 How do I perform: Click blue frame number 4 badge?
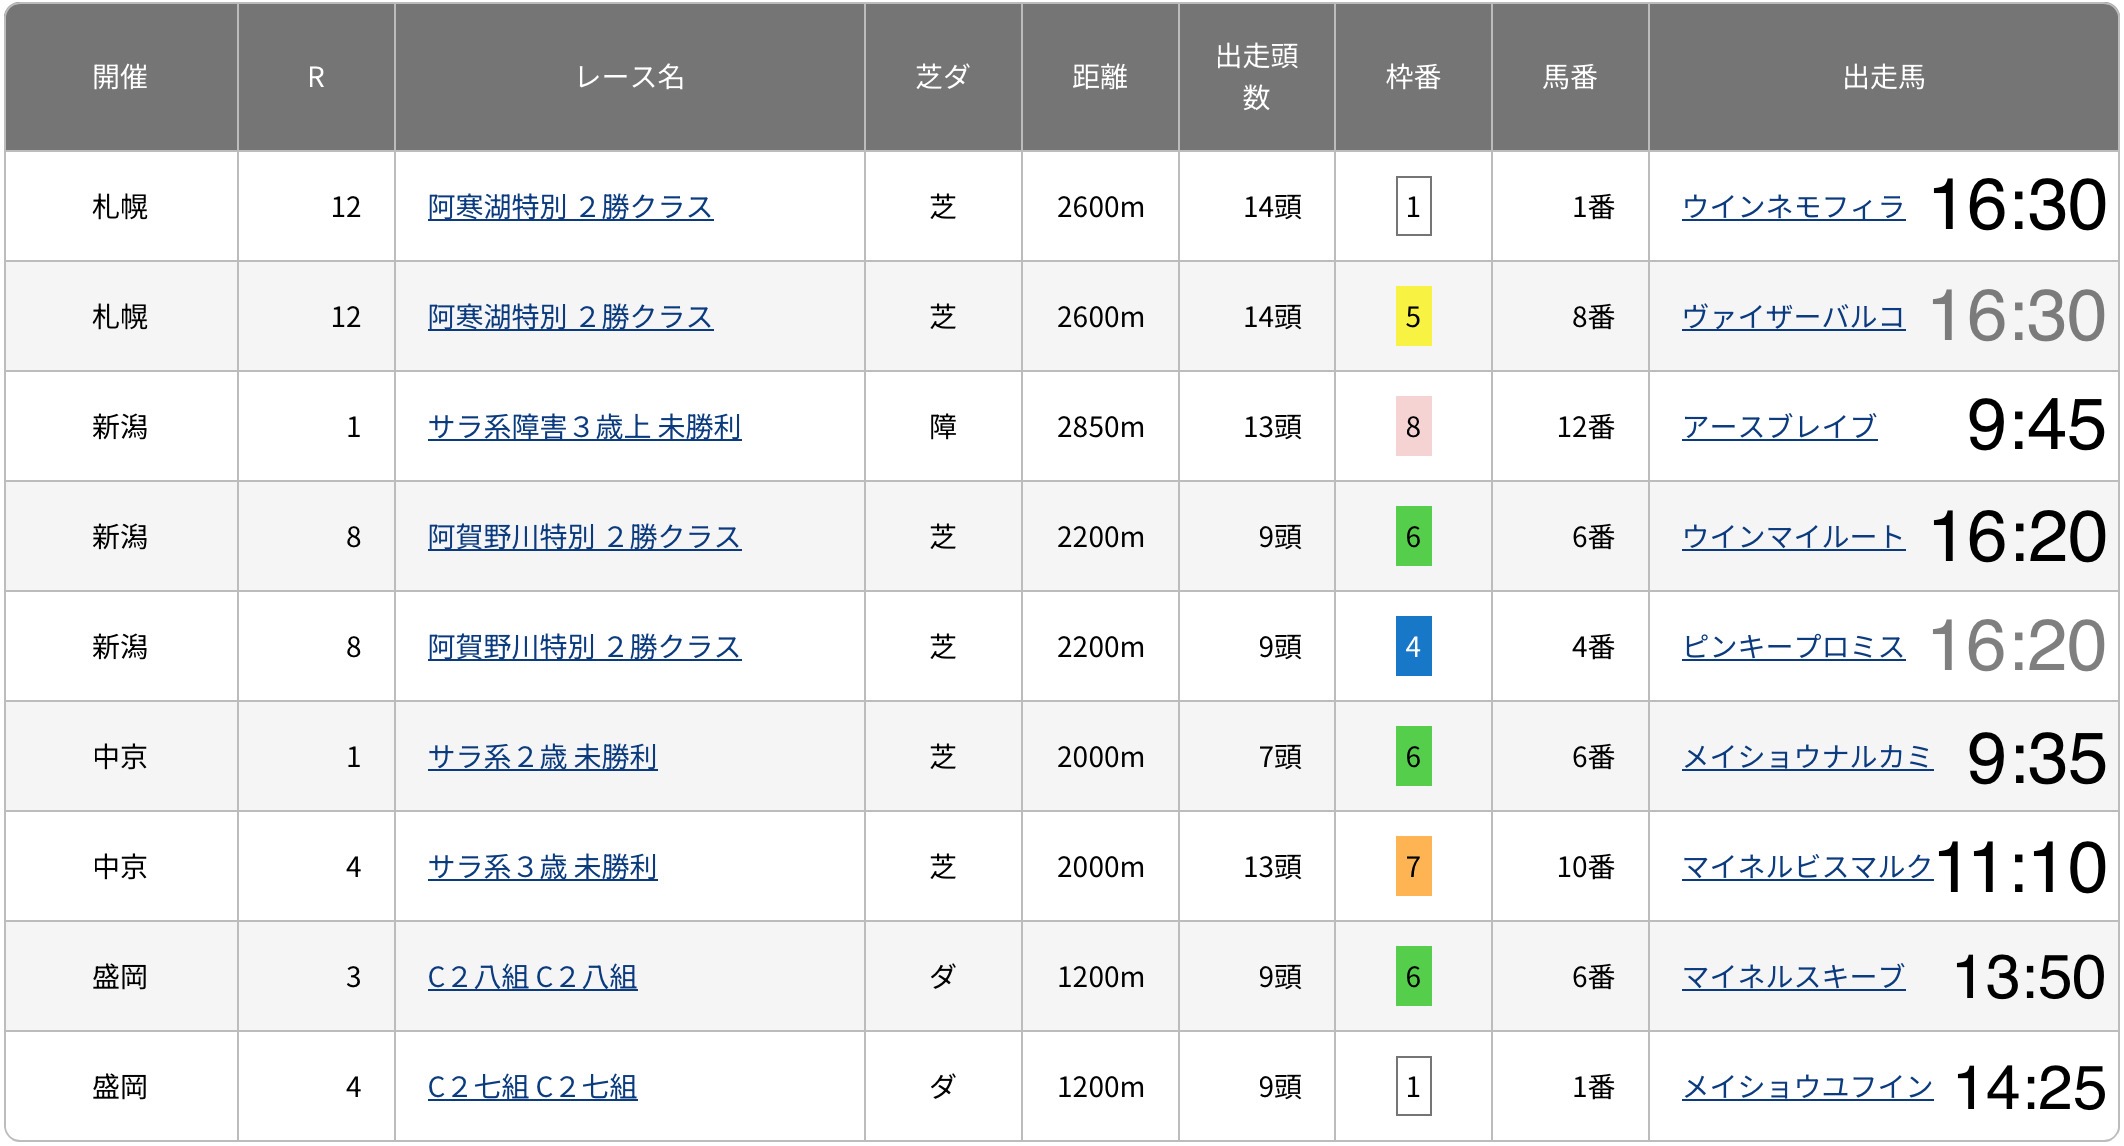pos(1412,647)
